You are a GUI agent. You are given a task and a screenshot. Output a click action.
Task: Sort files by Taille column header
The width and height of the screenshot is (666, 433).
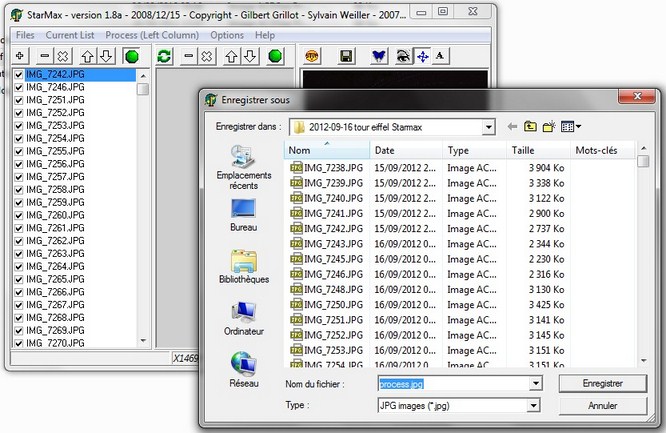click(538, 150)
